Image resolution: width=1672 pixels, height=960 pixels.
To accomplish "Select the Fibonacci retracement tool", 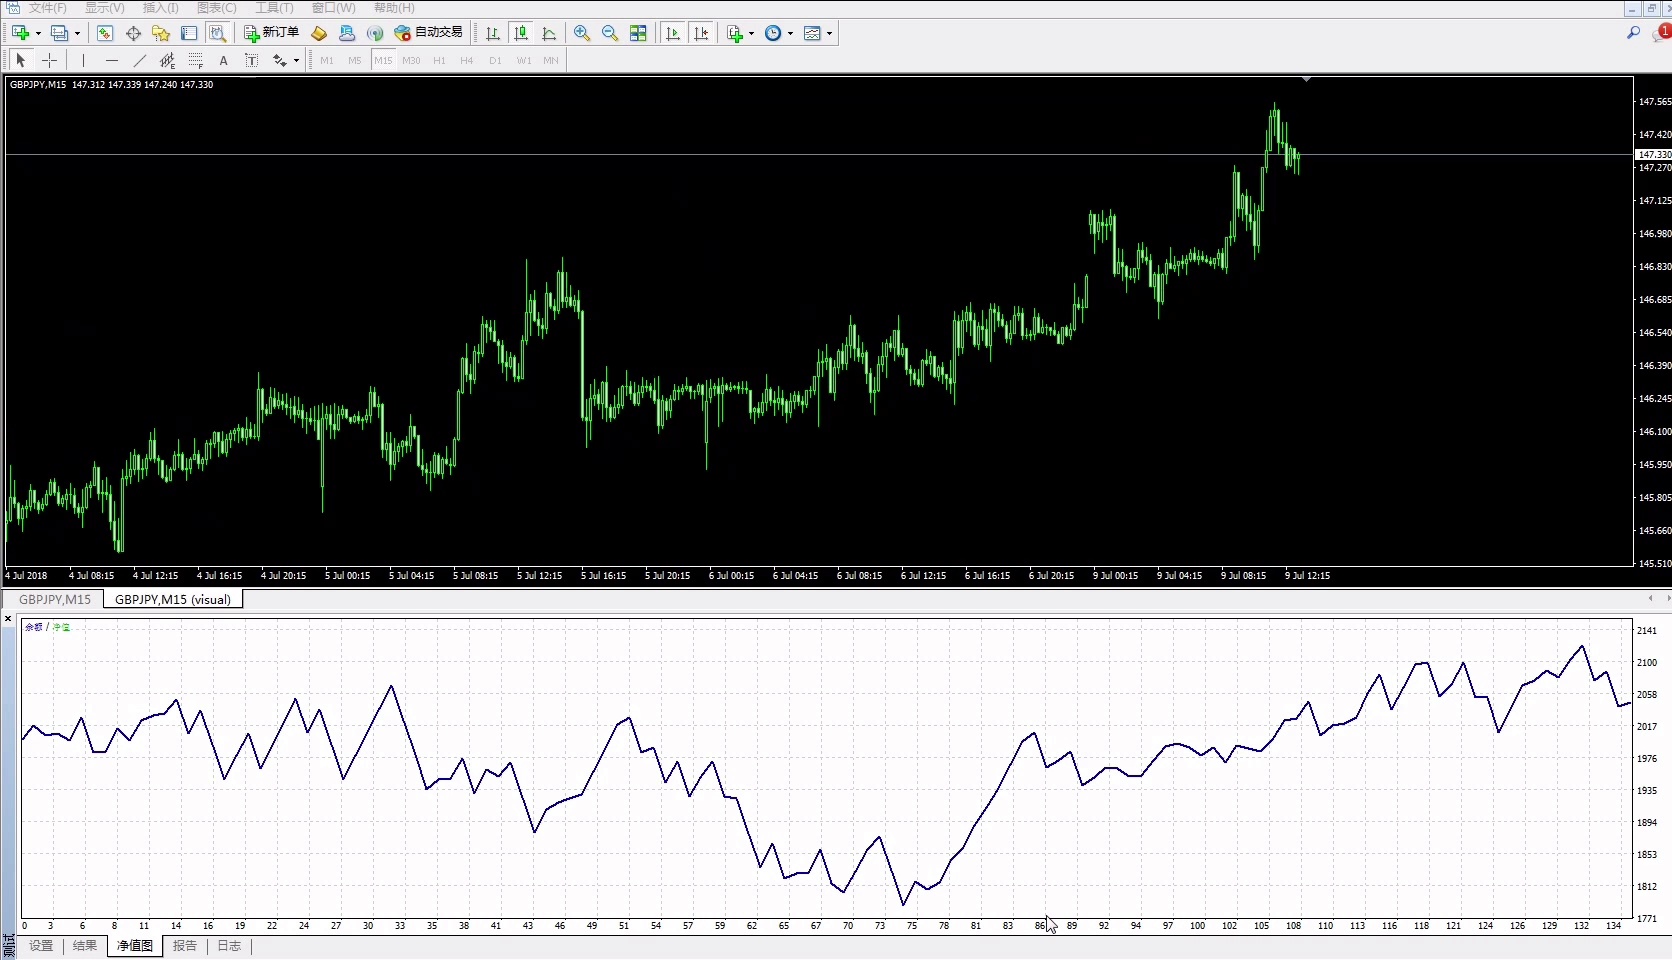I will click(x=195, y=60).
